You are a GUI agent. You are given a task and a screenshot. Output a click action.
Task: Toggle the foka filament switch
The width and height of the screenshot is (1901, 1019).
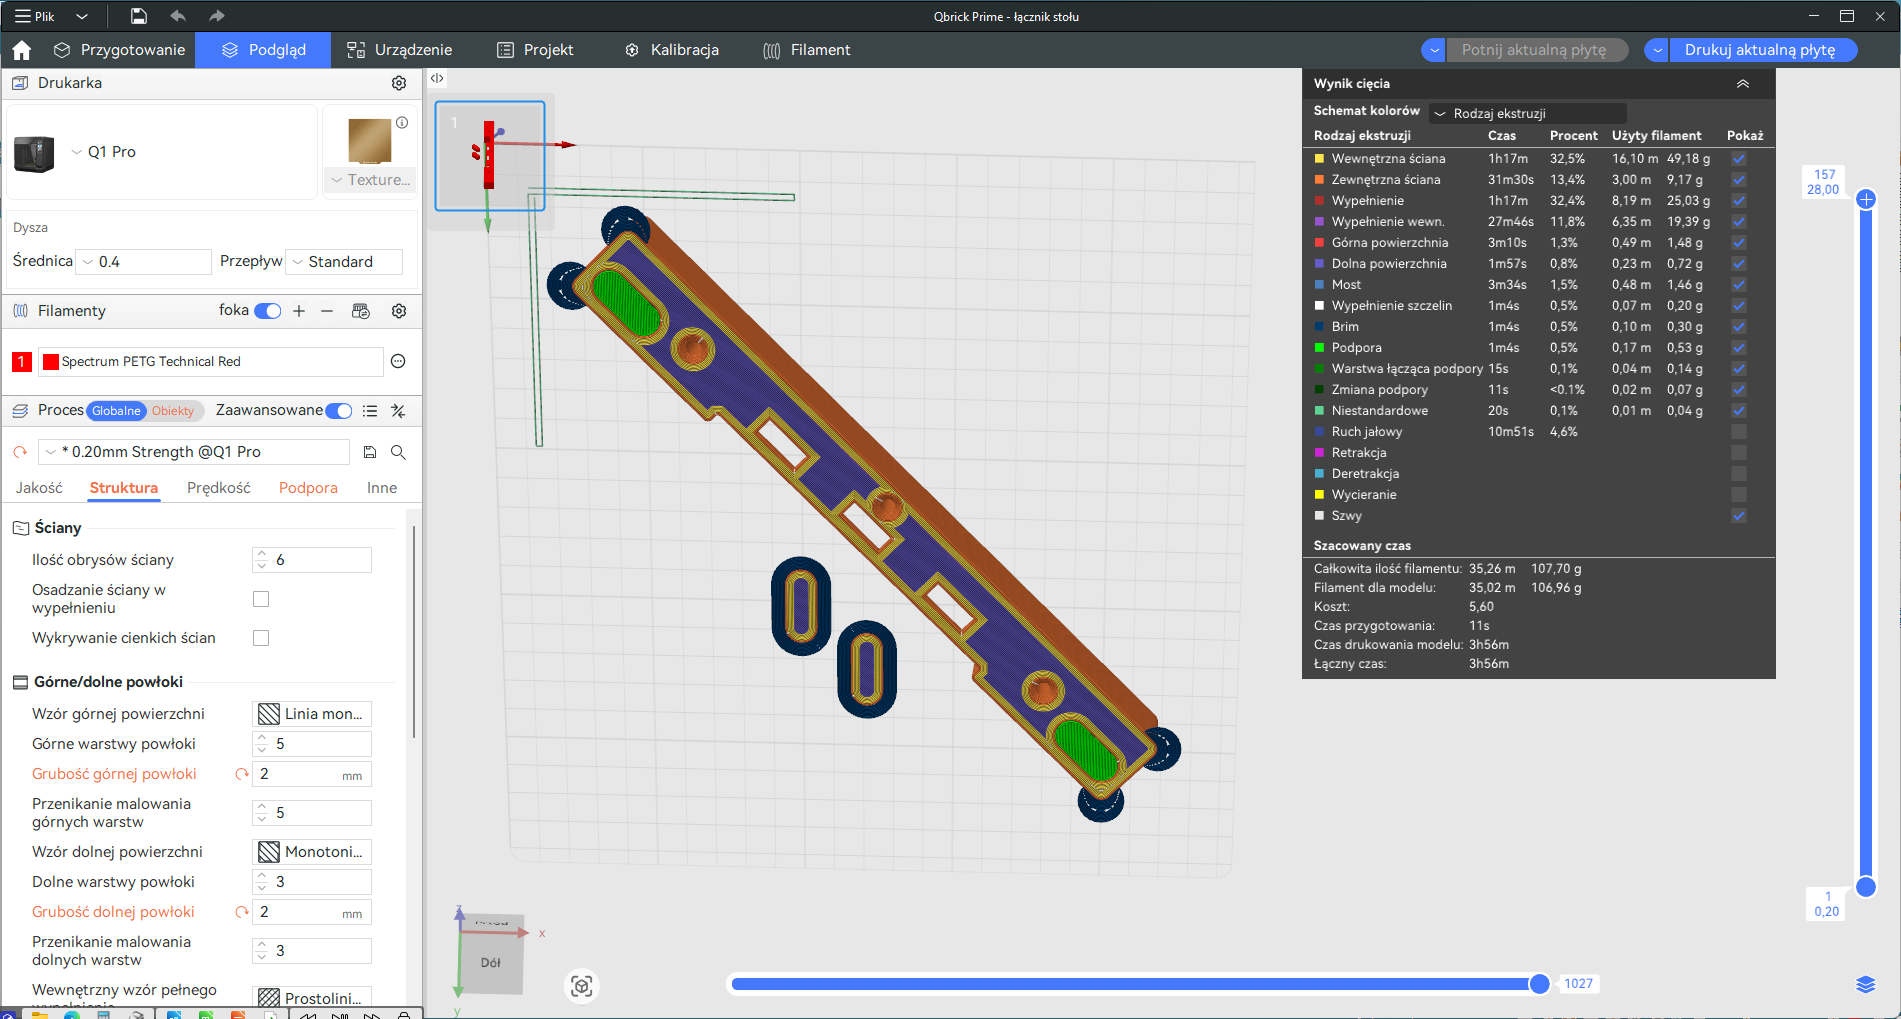point(268,311)
